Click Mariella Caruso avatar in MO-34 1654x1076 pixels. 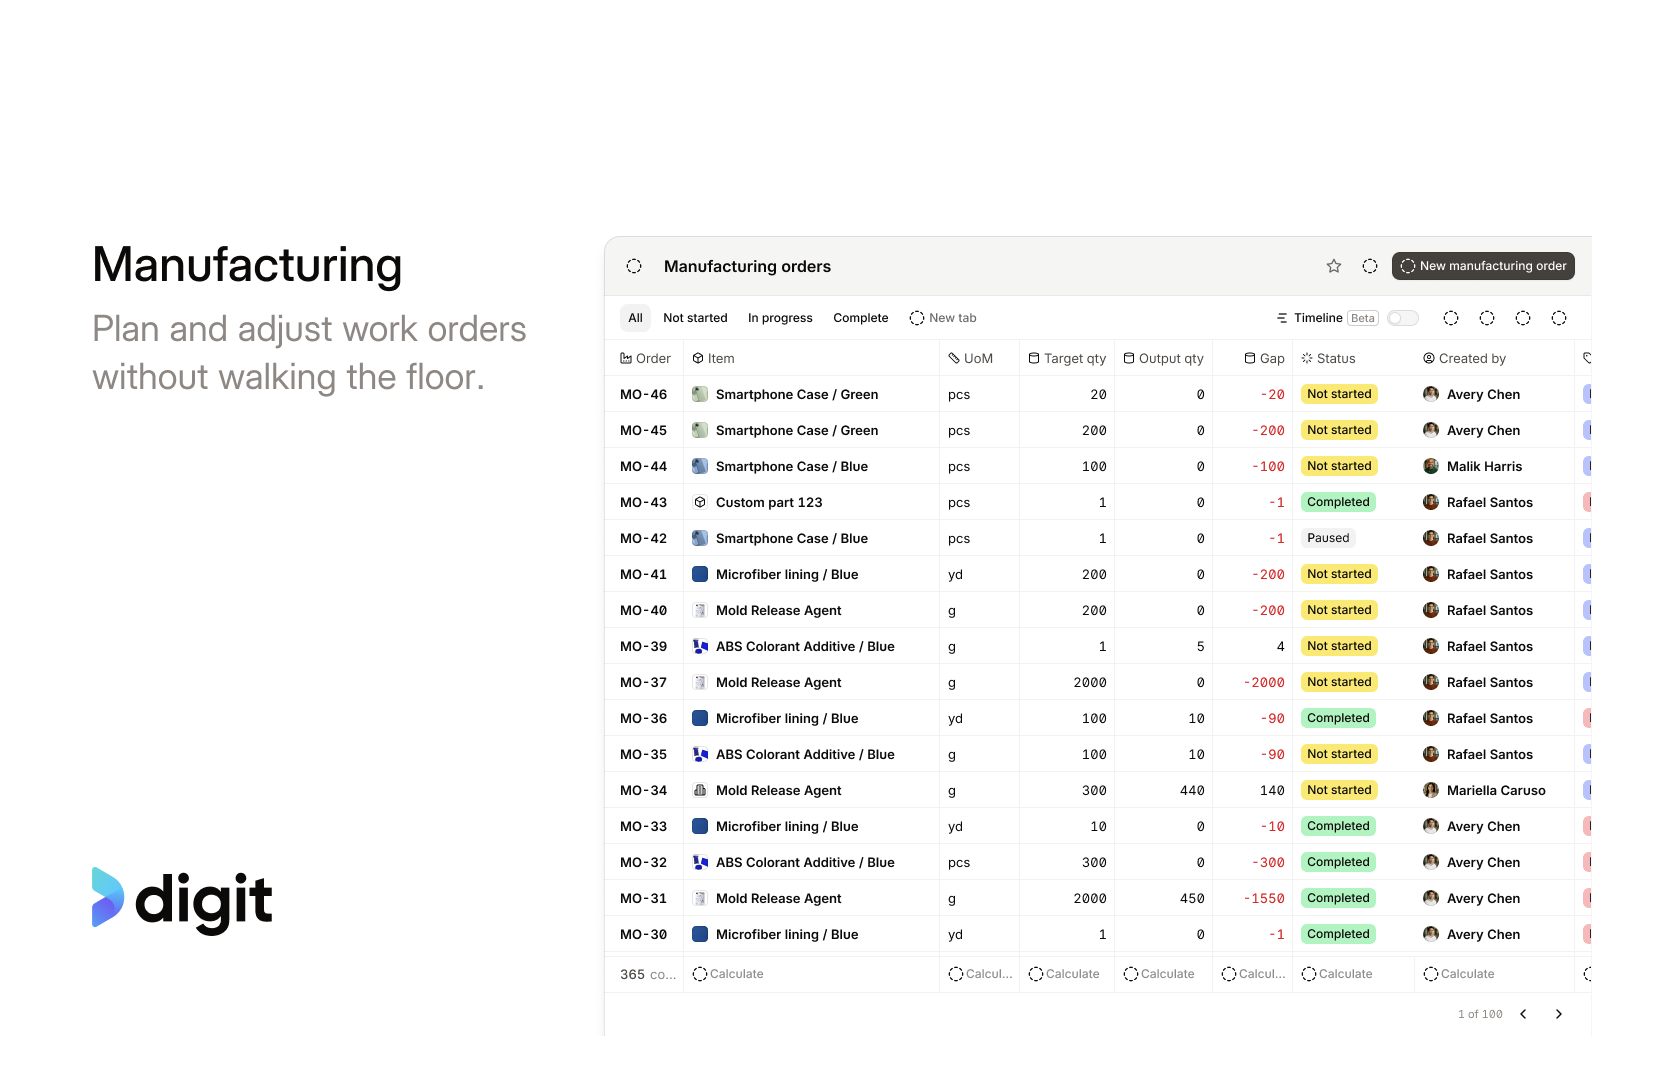[1431, 790]
